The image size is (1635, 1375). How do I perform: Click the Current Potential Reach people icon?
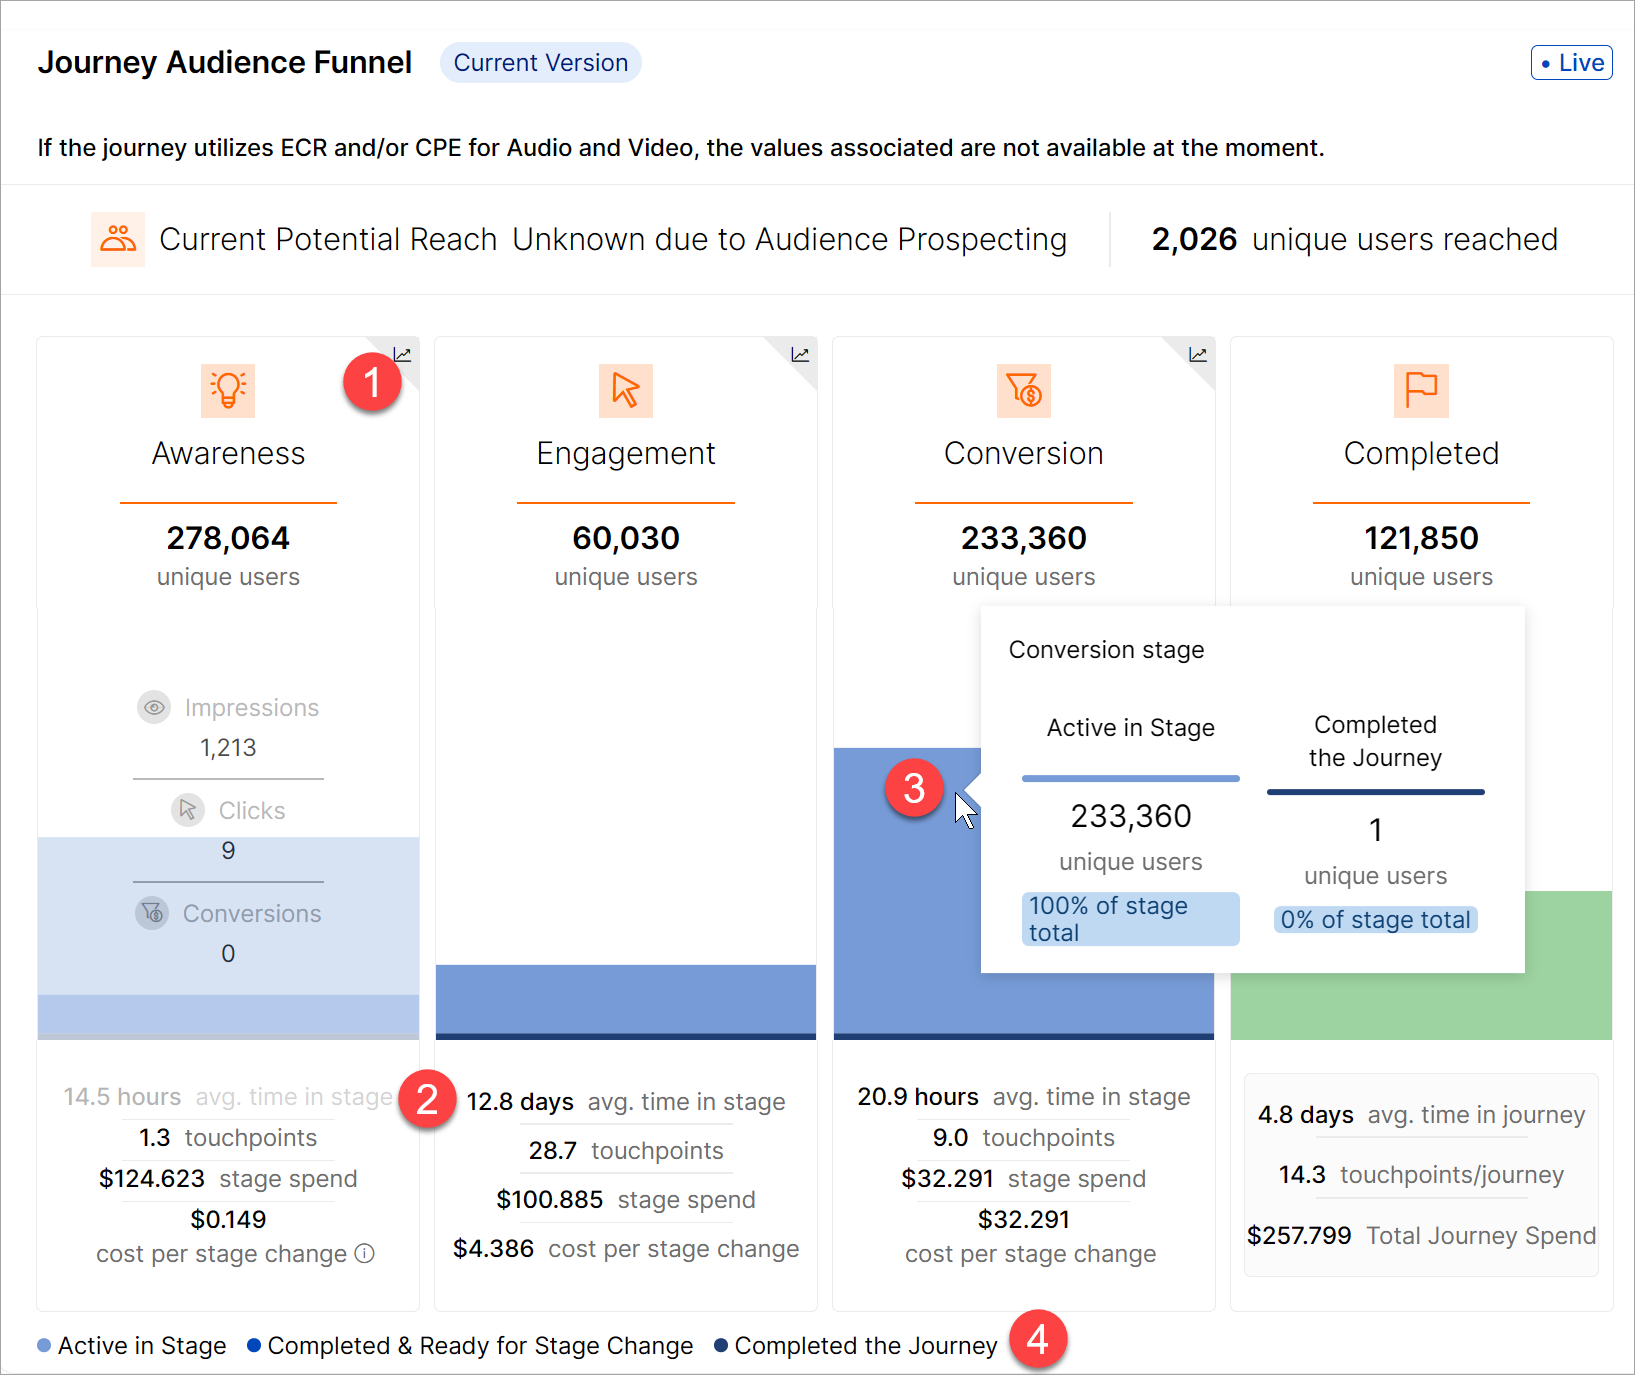118,239
